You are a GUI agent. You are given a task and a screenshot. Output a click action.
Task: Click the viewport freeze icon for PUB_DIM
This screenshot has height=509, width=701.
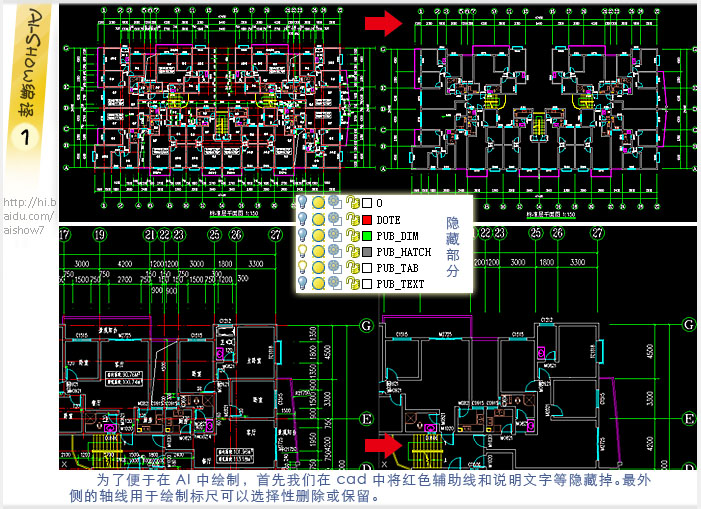[335, 235]
